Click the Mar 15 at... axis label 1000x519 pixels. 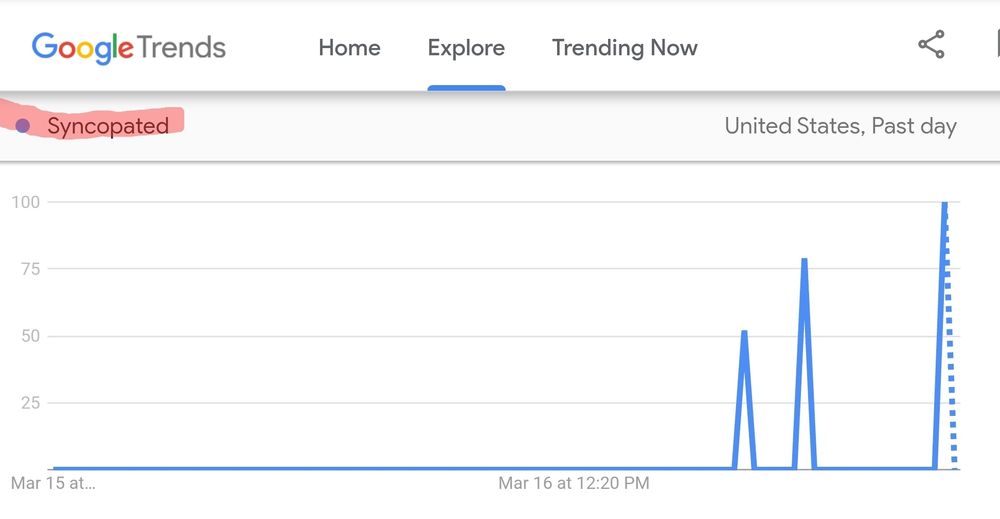coord(53,483)
